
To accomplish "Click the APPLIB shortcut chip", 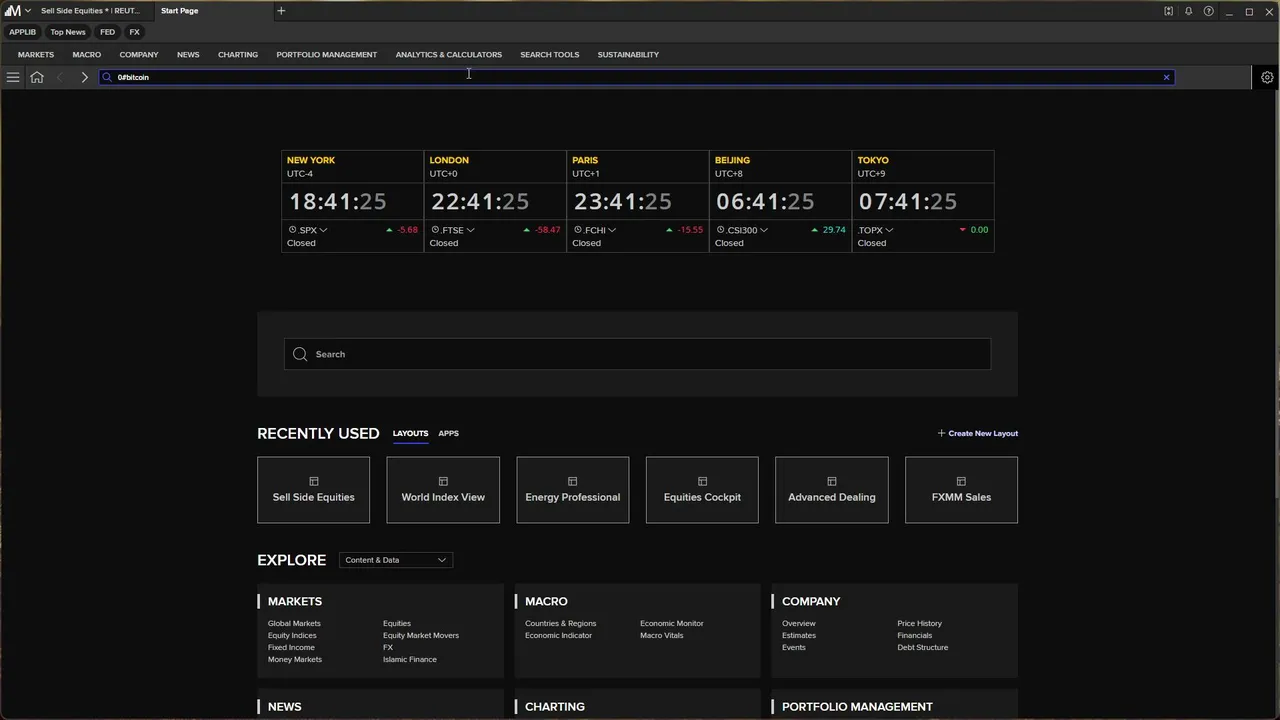I will click(x=22, y=32).
